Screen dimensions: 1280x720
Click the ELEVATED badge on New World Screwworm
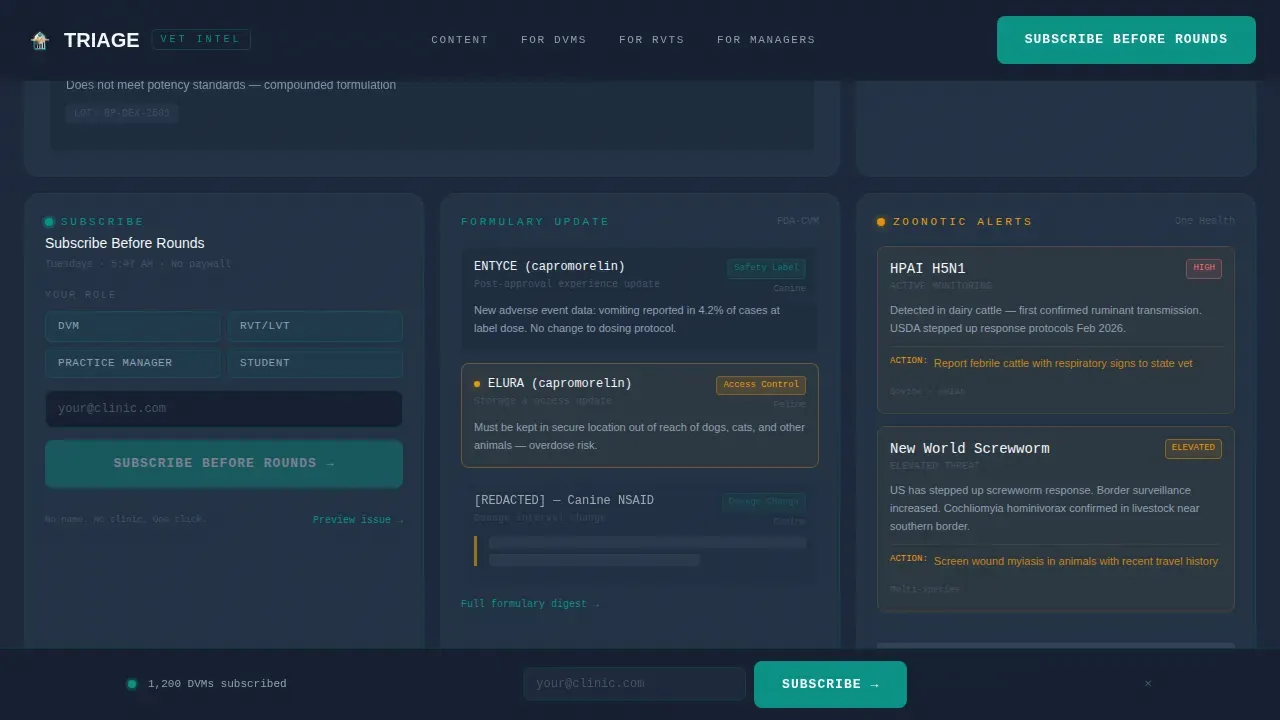click(1193, 448)
